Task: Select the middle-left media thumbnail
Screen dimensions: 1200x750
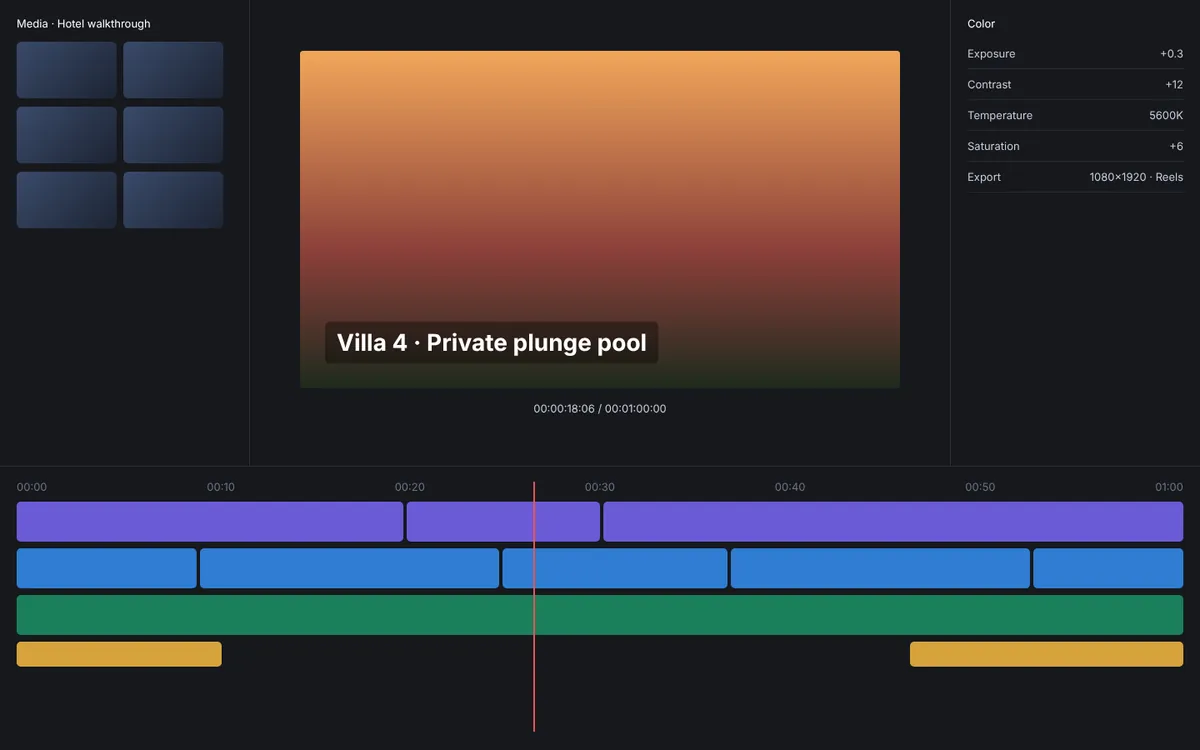Action: [67, 135]
